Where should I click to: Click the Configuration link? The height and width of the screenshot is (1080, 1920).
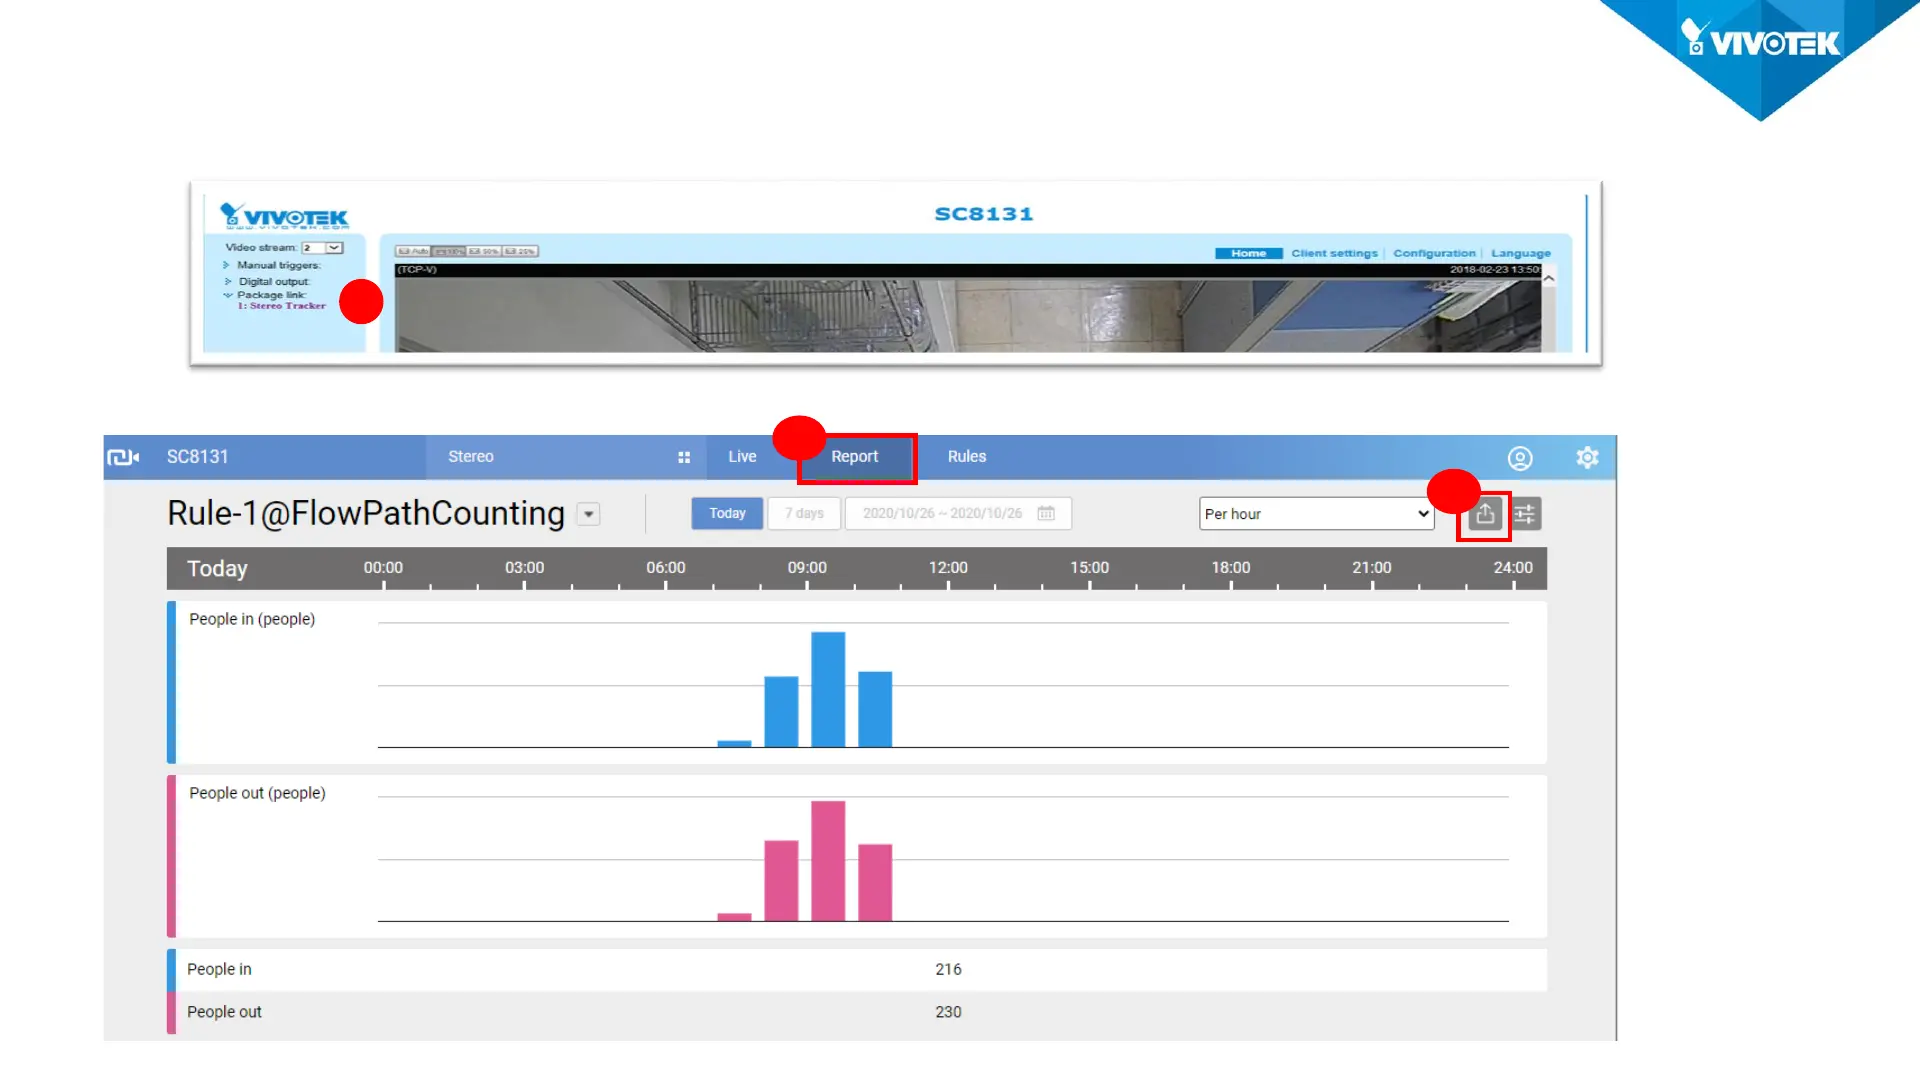click(x=1434, y=253)
